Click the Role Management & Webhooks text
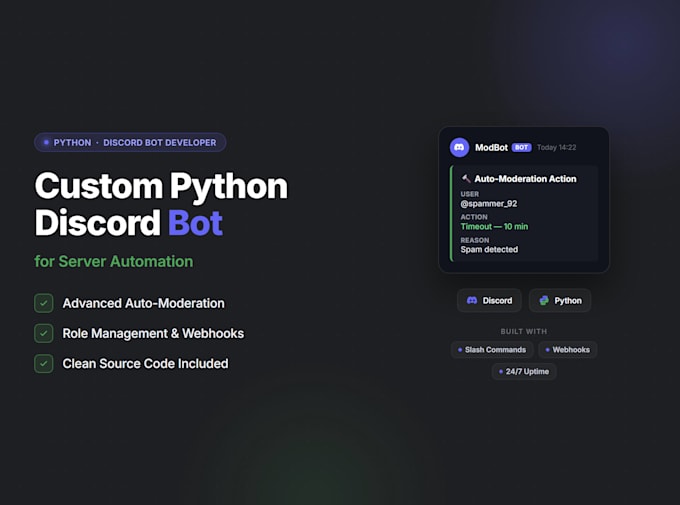 point(153,333)
